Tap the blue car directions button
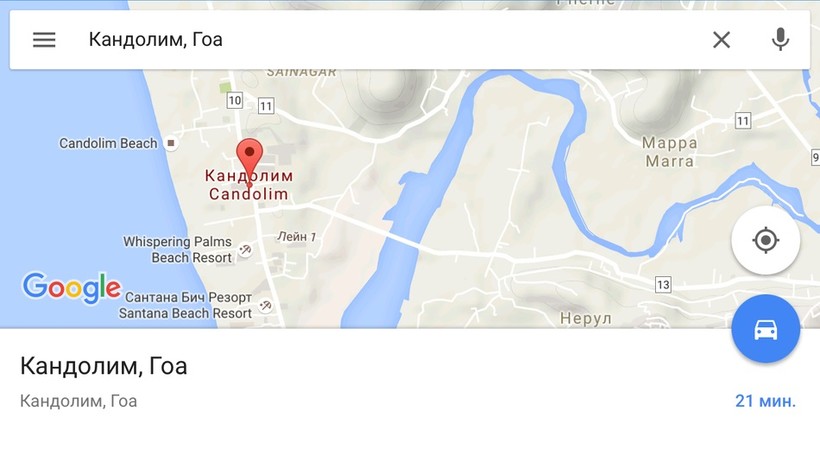 [x=766, y=329]
